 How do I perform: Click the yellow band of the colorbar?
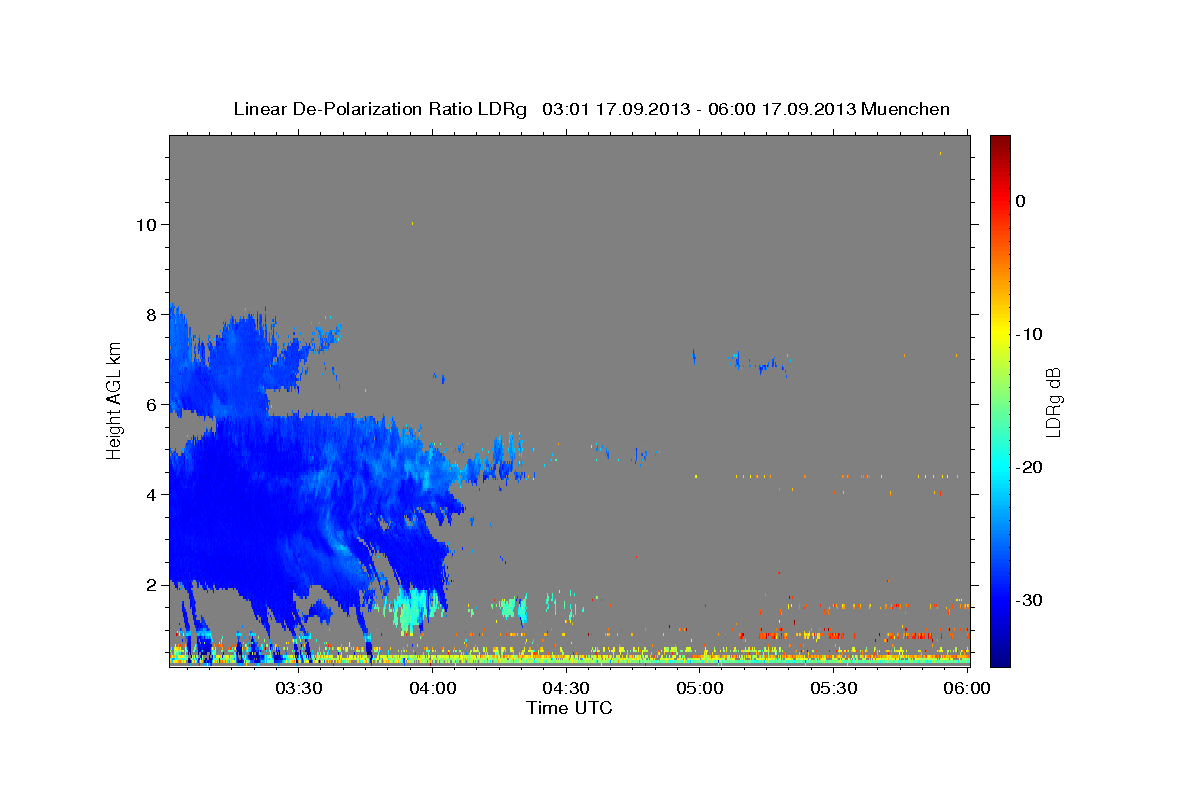[1000, 334]
